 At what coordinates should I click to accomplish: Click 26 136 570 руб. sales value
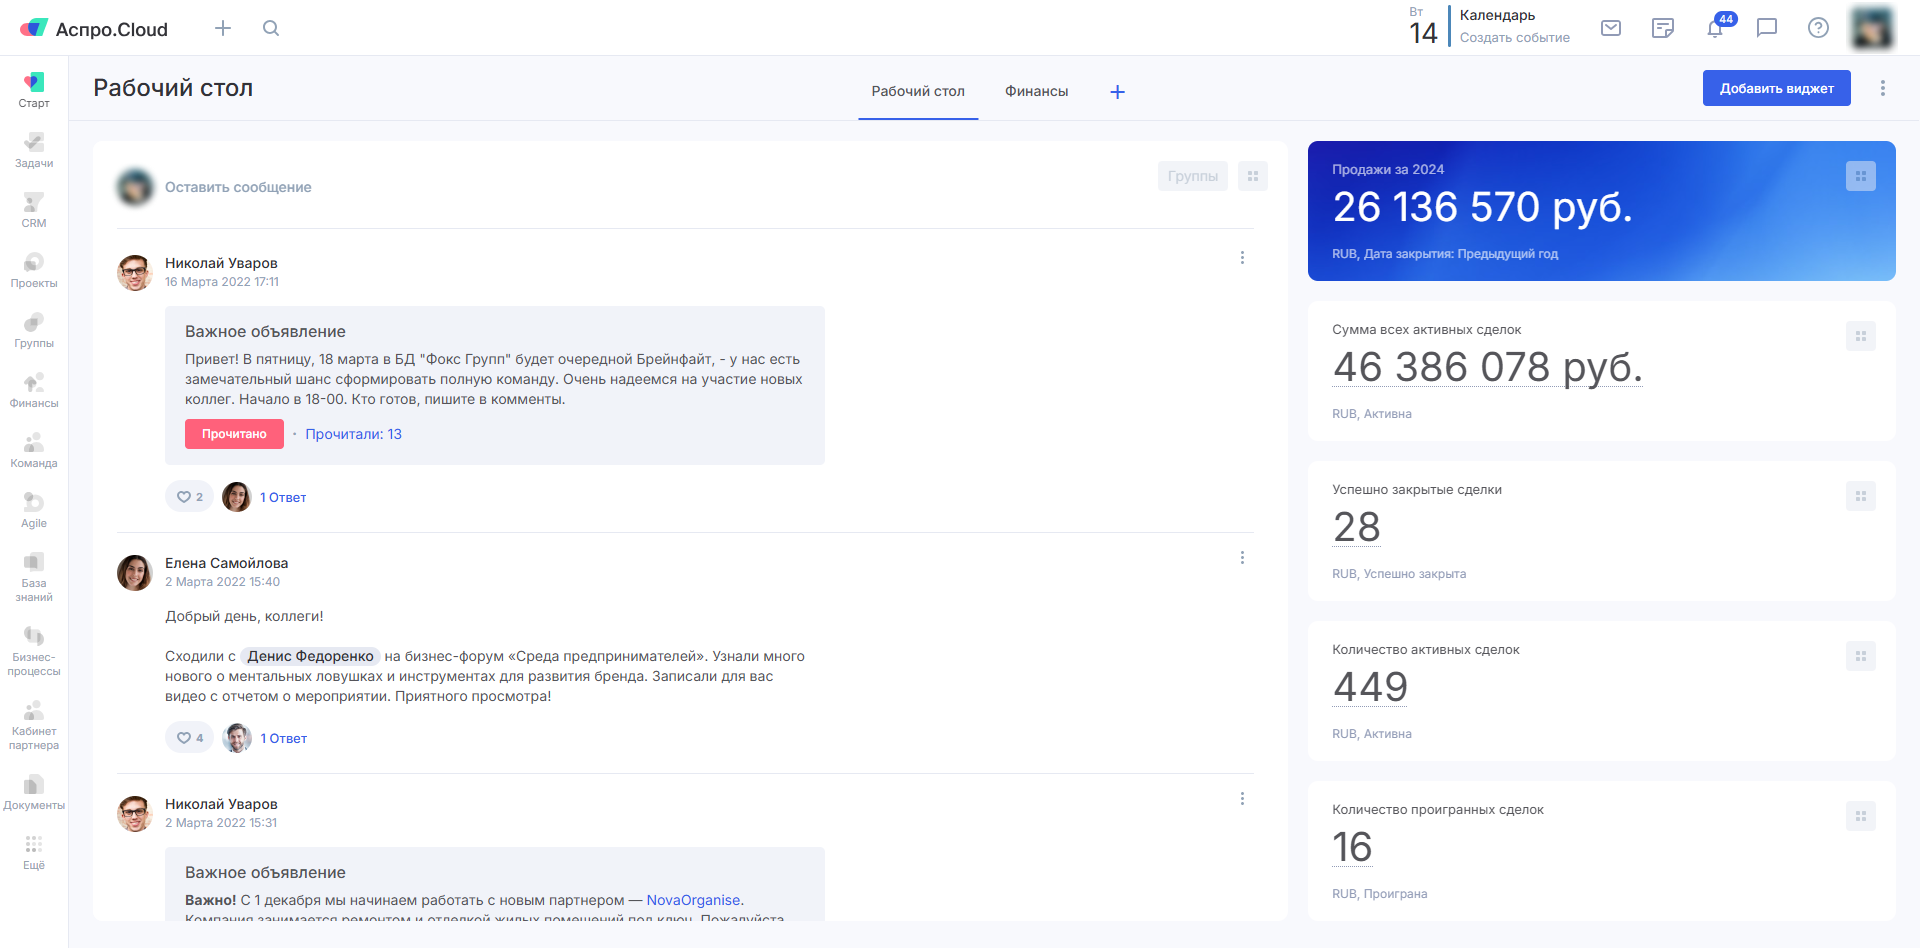point(1482,207)
